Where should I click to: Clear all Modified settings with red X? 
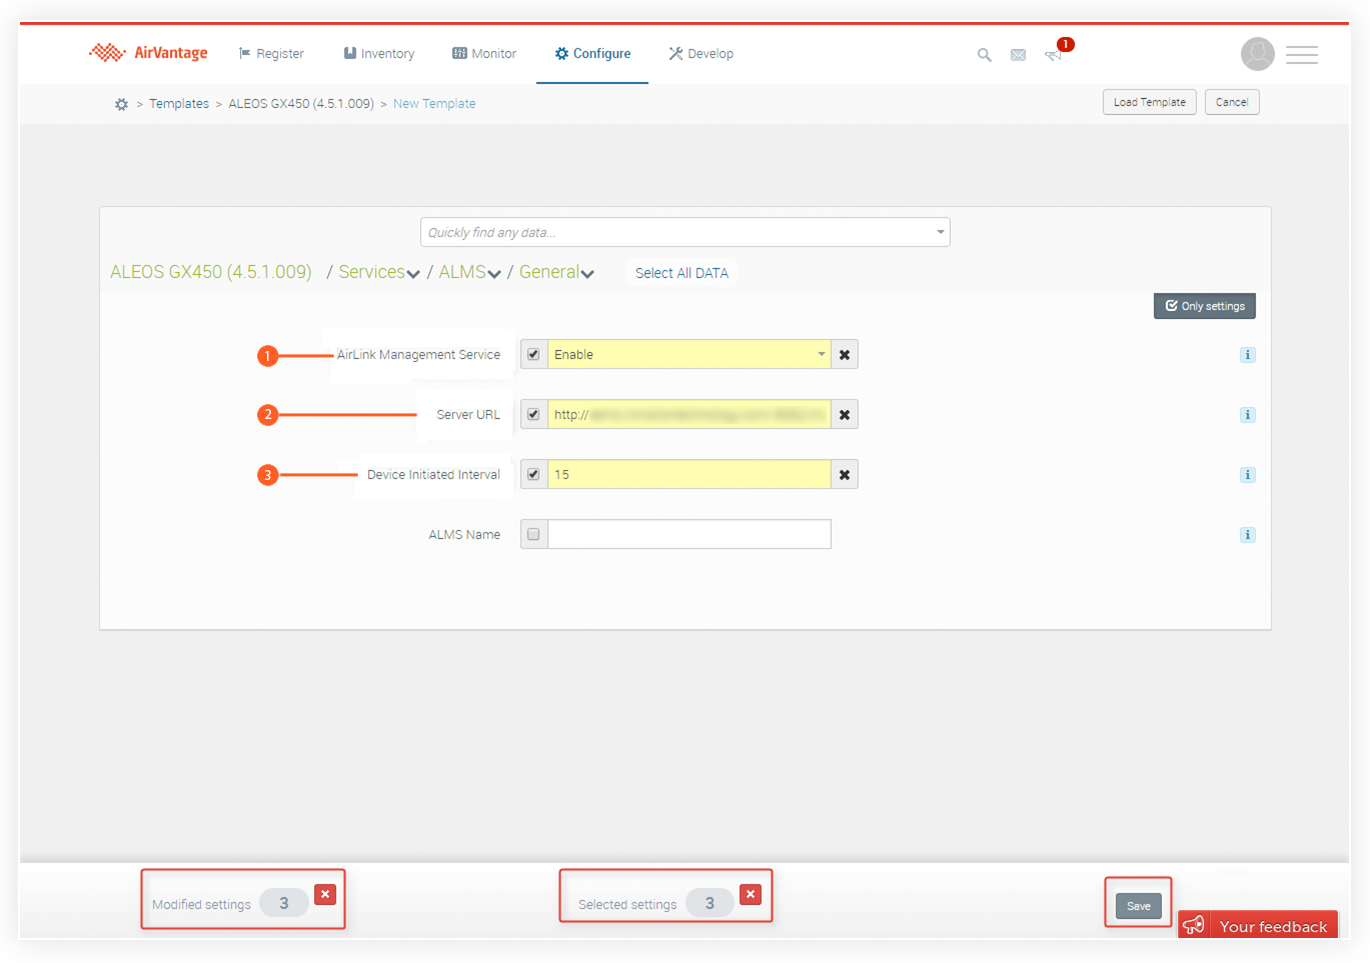[x=325, y=894]
